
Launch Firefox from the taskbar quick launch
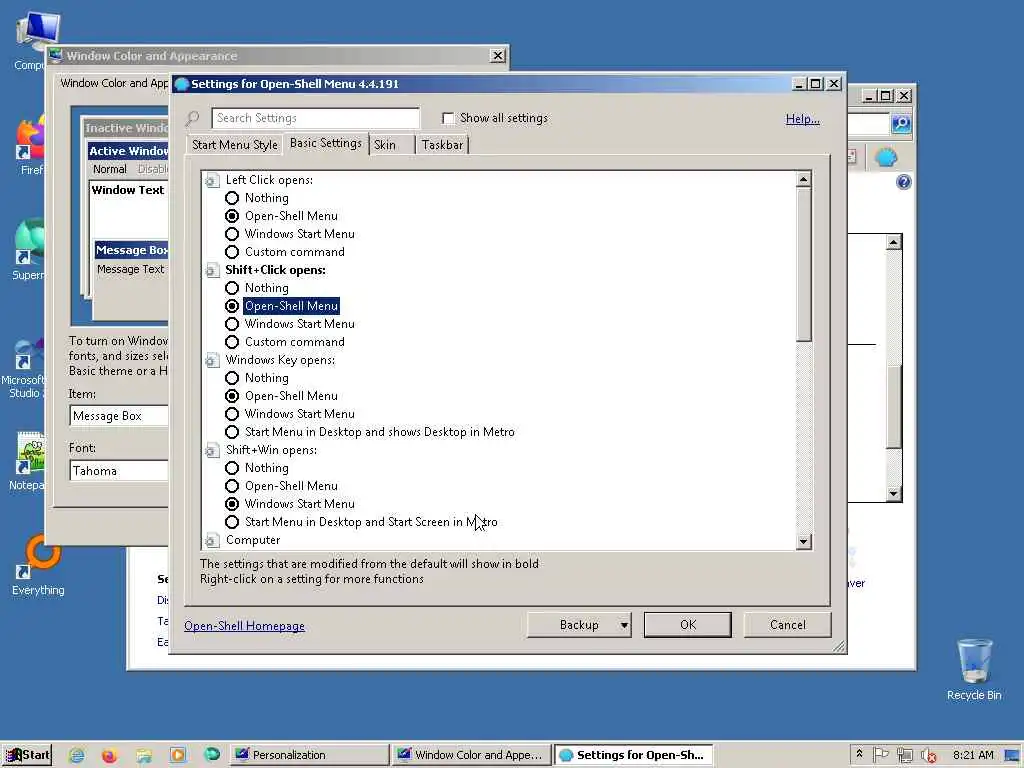point(110,756)
